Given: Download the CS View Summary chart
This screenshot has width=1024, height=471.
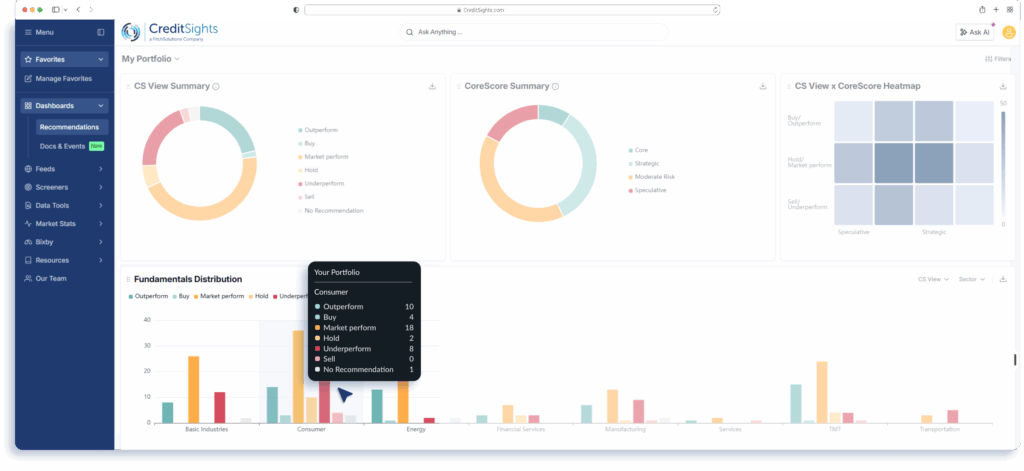Looking at the screenshot, I should [432, 87].
